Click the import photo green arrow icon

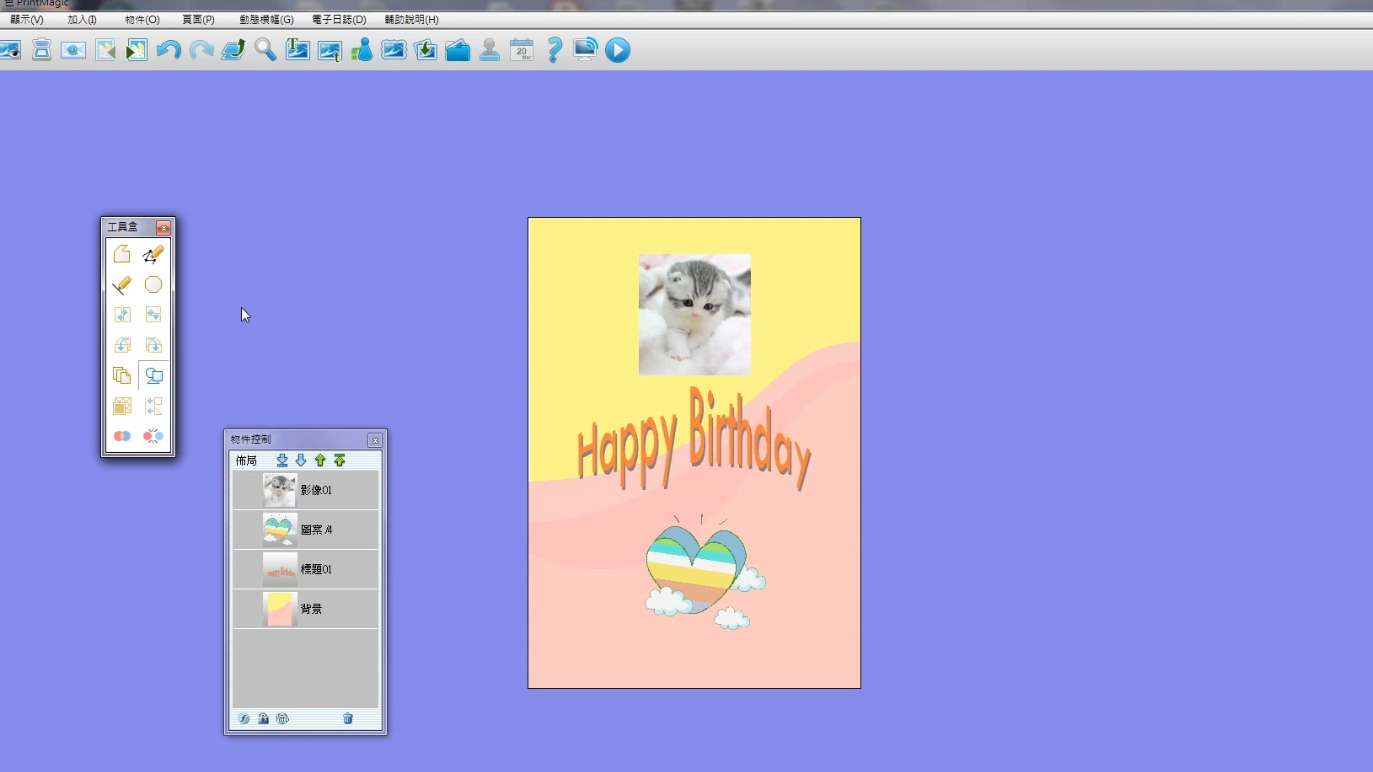(425, 50)
